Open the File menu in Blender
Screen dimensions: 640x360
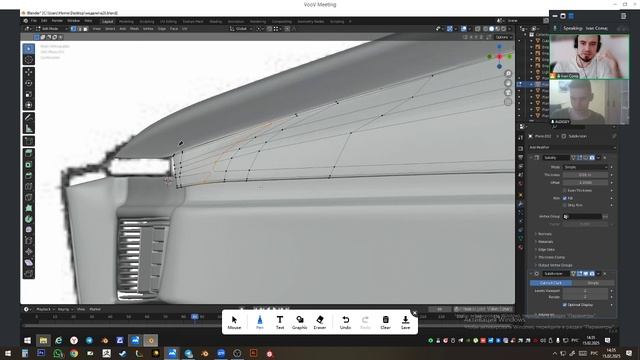tap(34, 21)
